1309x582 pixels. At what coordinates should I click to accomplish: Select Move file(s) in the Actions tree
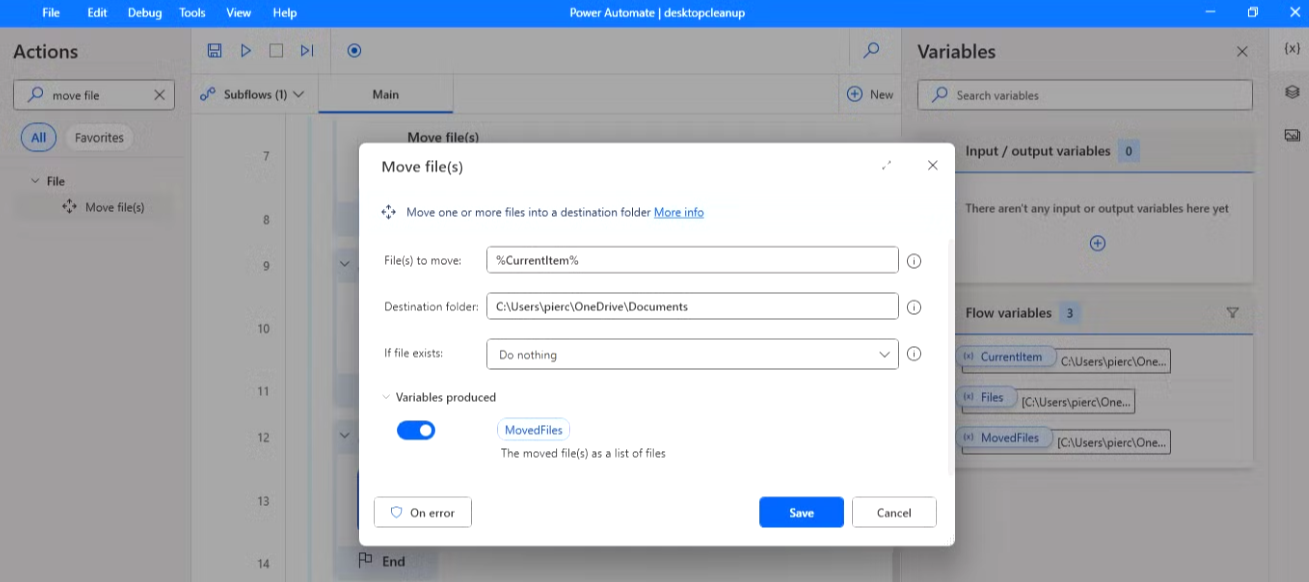click(x=104, y=207)
